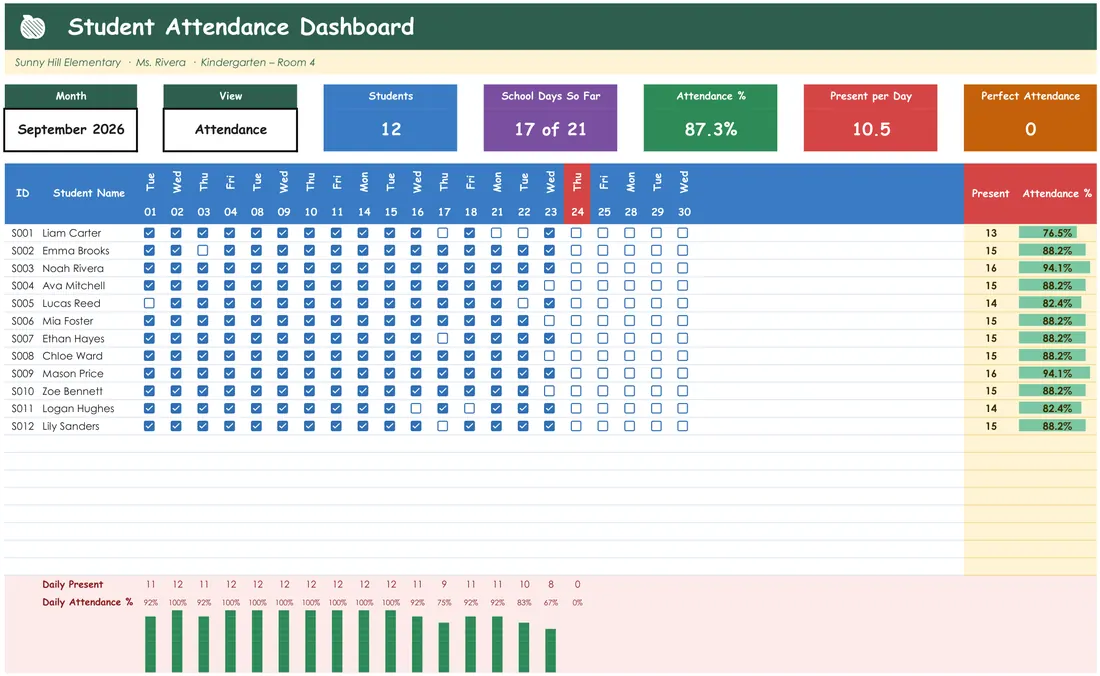
Task: Click the chart bar for day 17
Action: 443,647
